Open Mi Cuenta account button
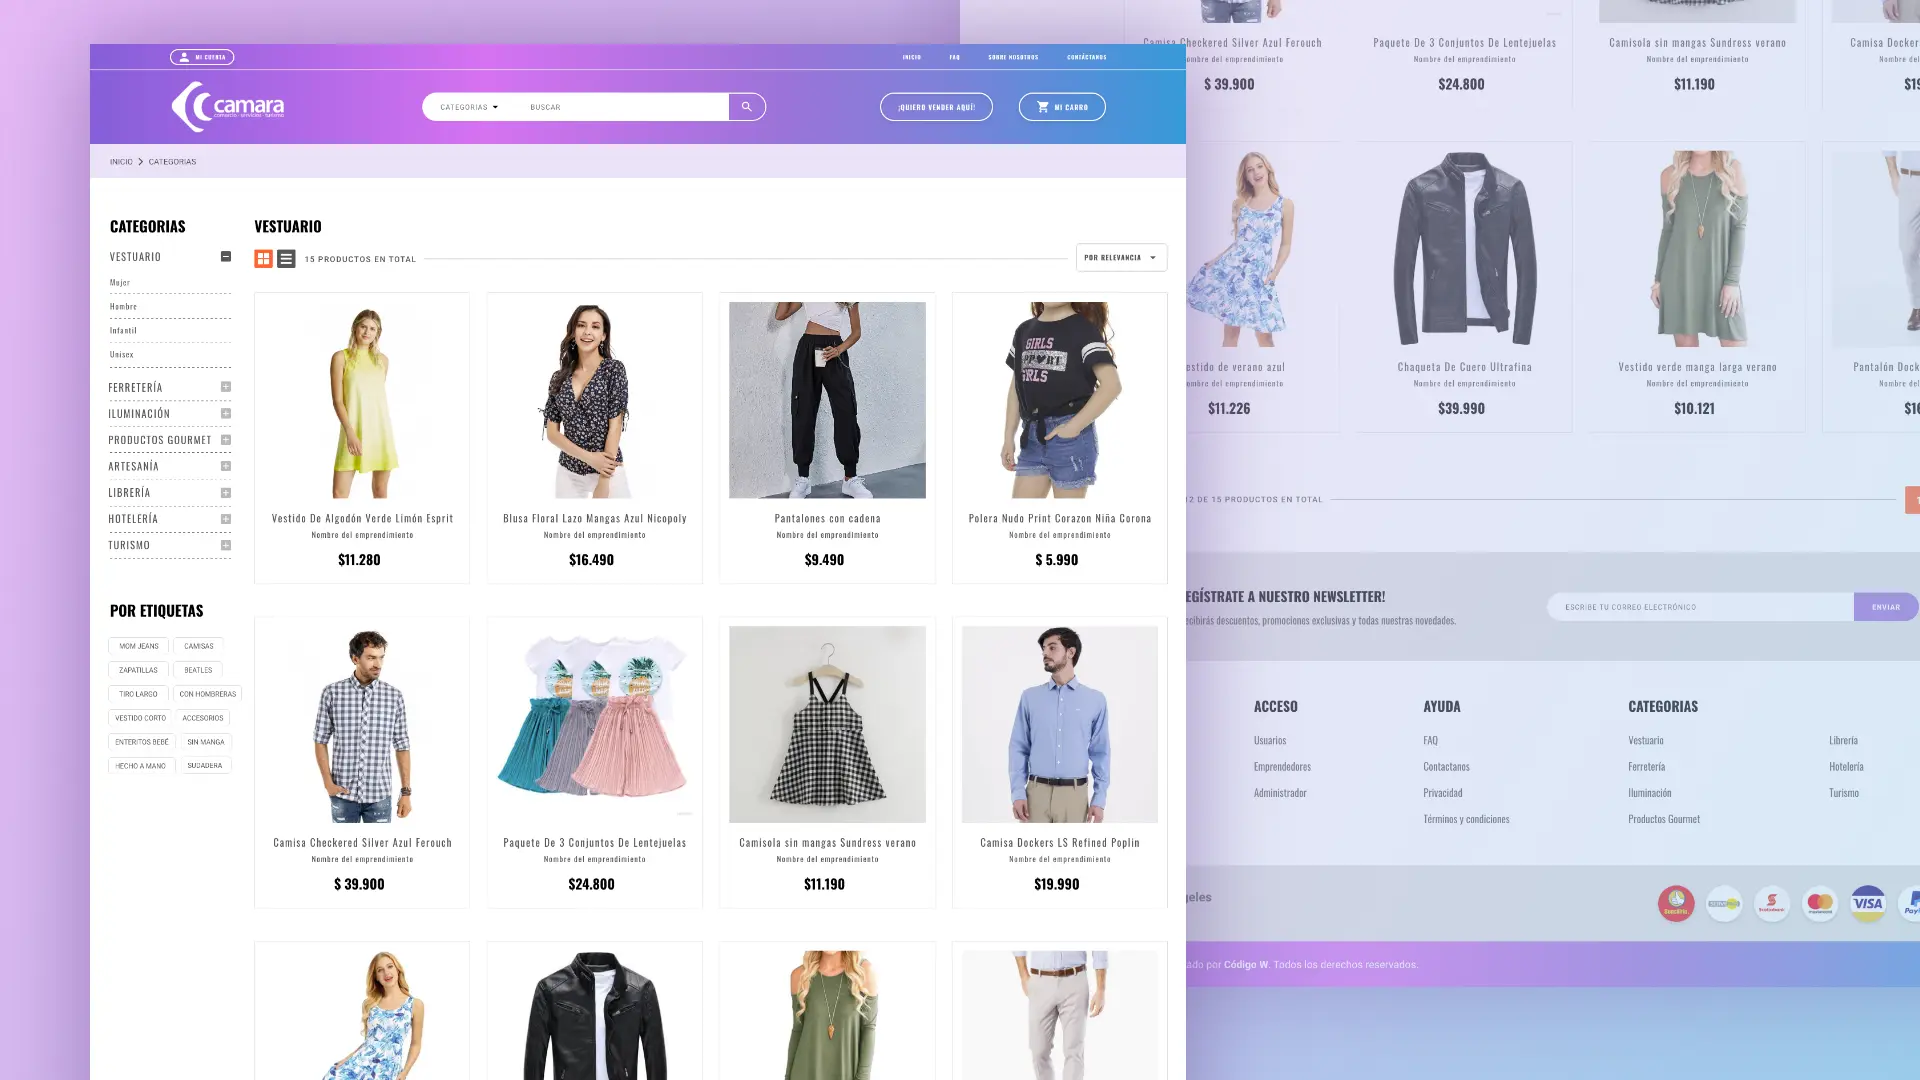Viewport: 1920px width, 1080px height. (x=202, y=57)
